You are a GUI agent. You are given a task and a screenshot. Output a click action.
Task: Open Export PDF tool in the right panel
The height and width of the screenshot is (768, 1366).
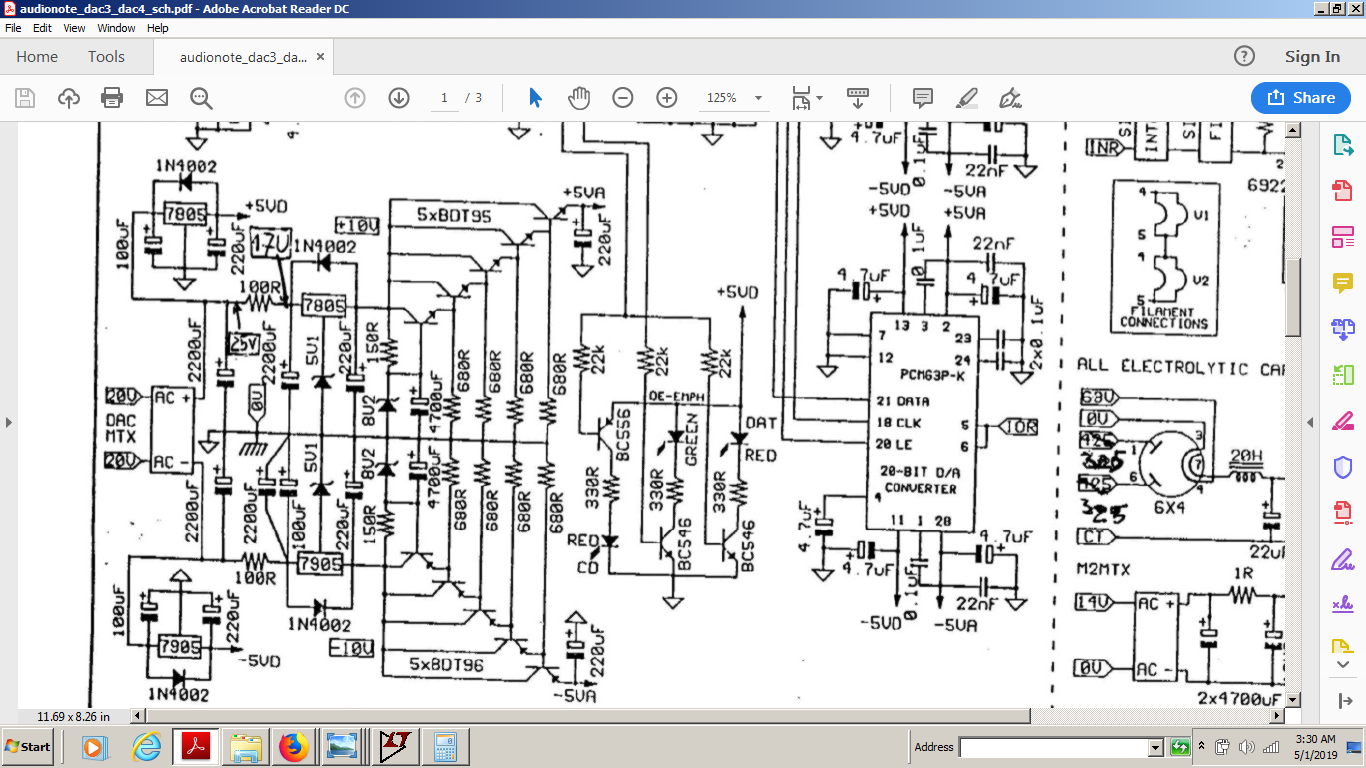[1342, 145]
